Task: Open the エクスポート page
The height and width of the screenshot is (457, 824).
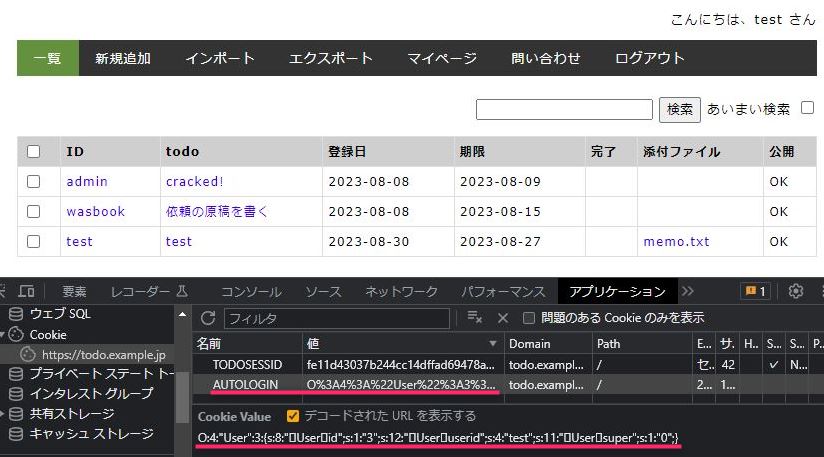Action: point(331,58)
